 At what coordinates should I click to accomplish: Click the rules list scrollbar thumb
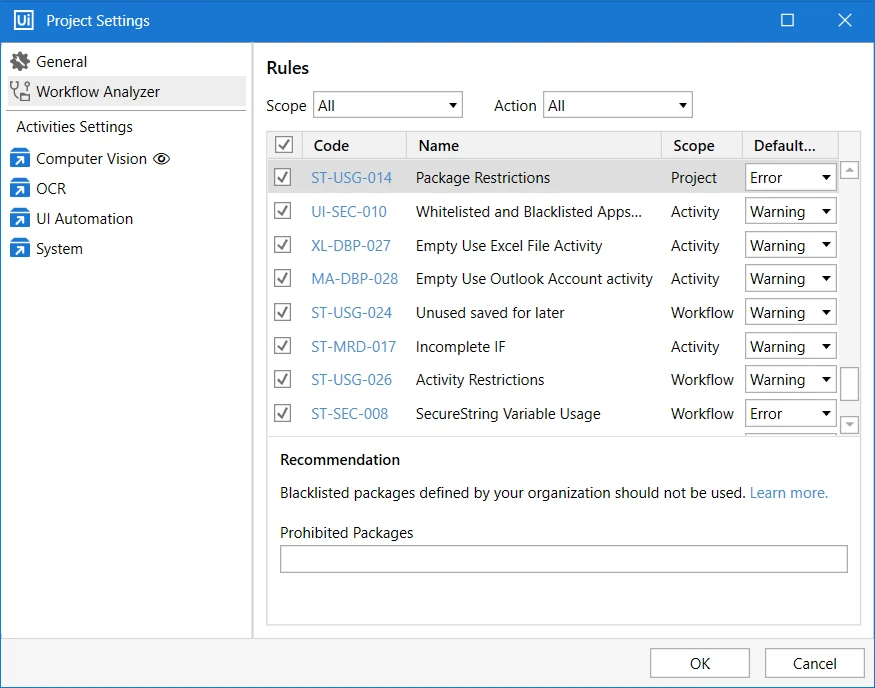[x=849, y=383]
